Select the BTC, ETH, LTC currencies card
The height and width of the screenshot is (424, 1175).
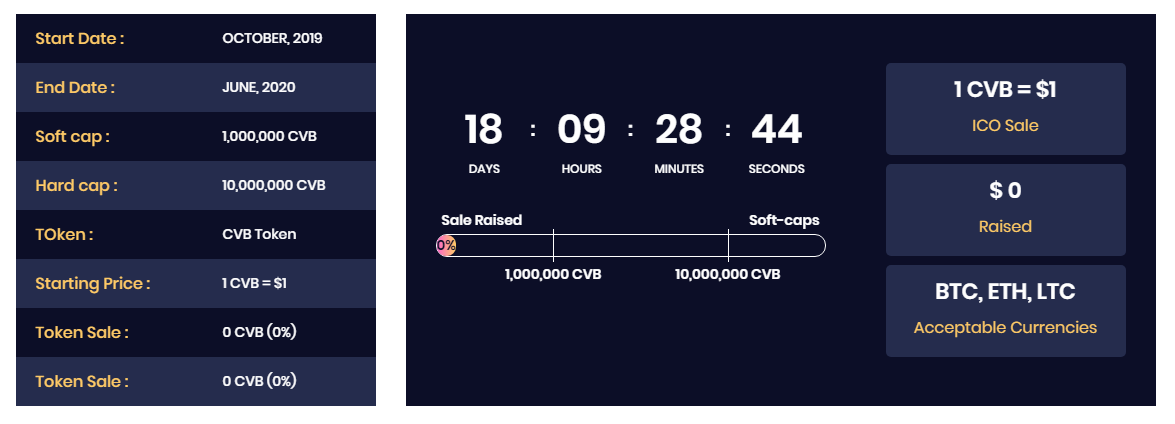click(1006, 311)
